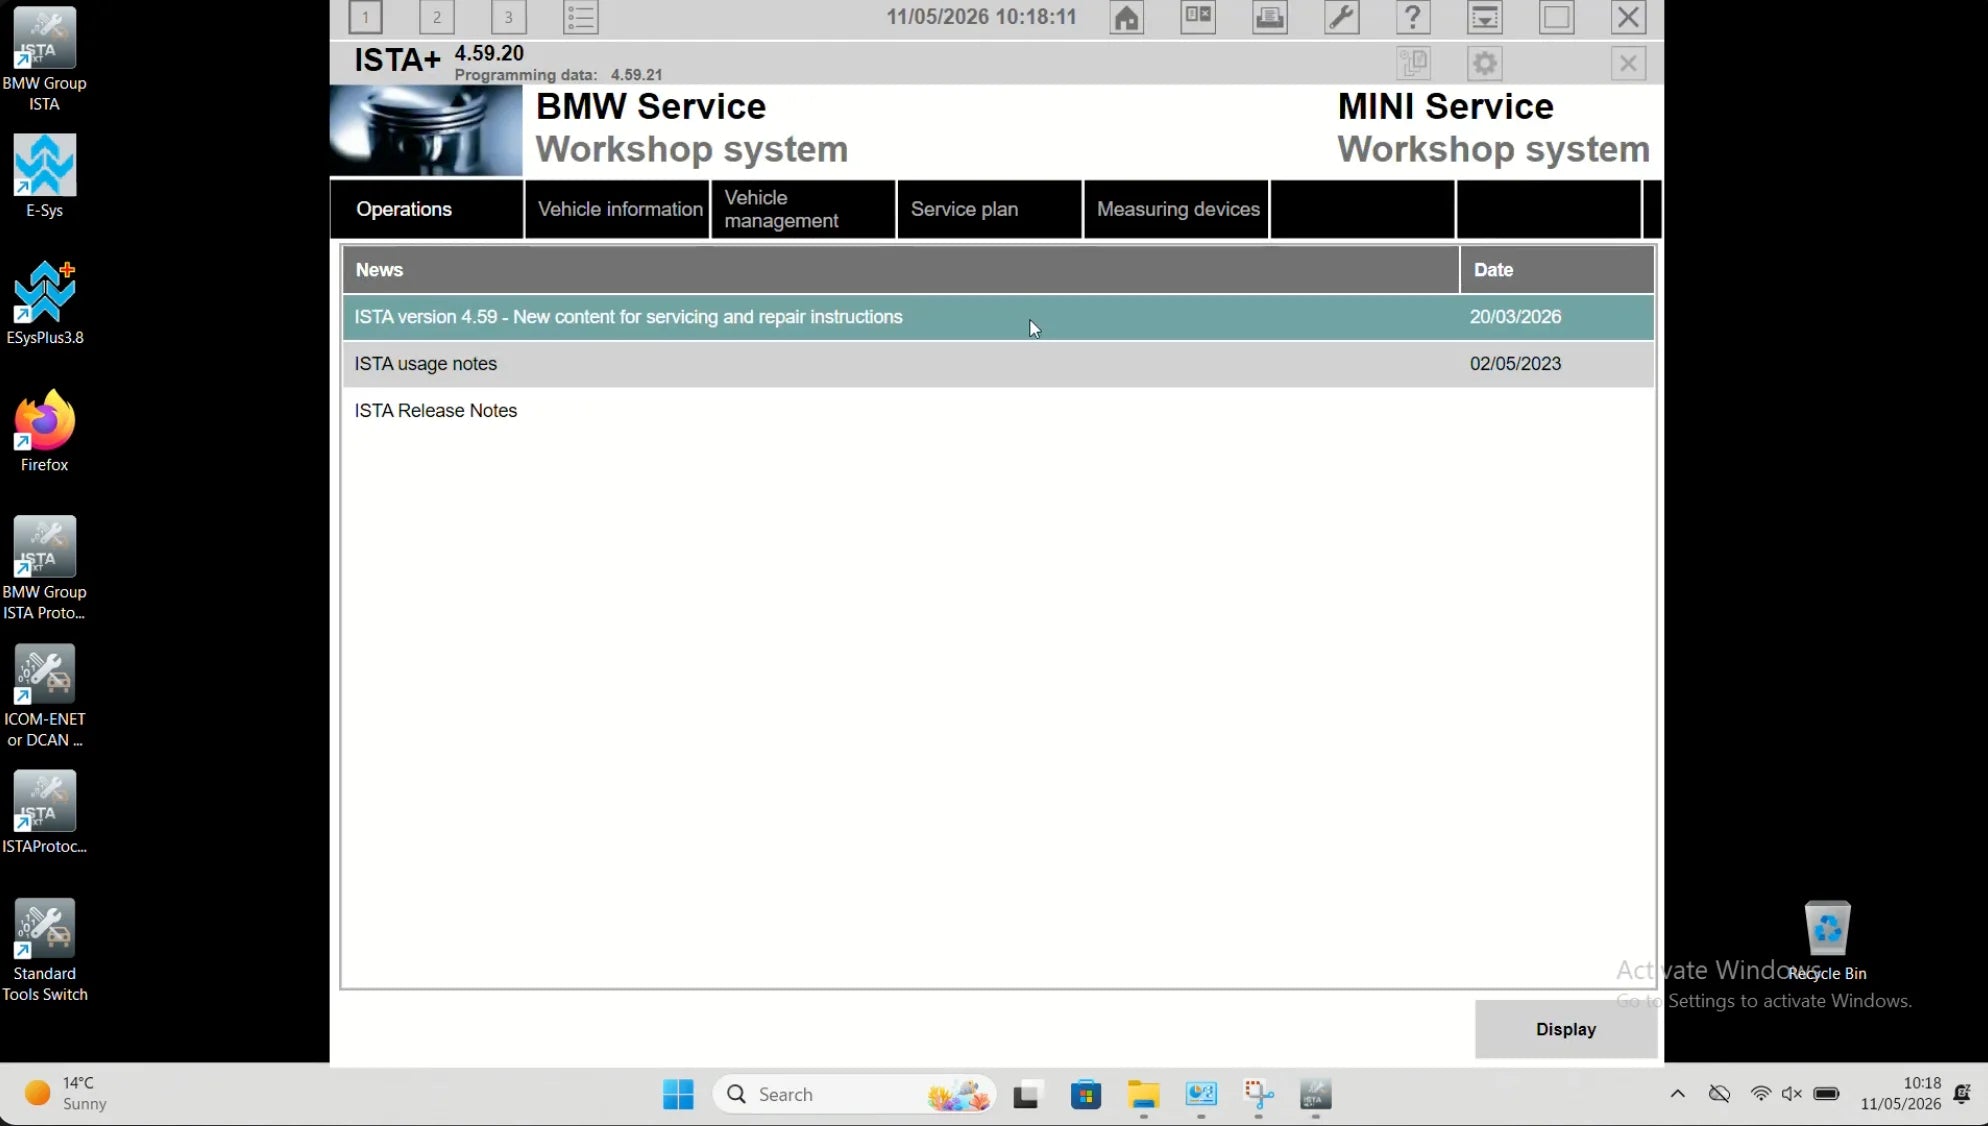Select the ISTA version 4.59 news row

[x=998, y=317]
